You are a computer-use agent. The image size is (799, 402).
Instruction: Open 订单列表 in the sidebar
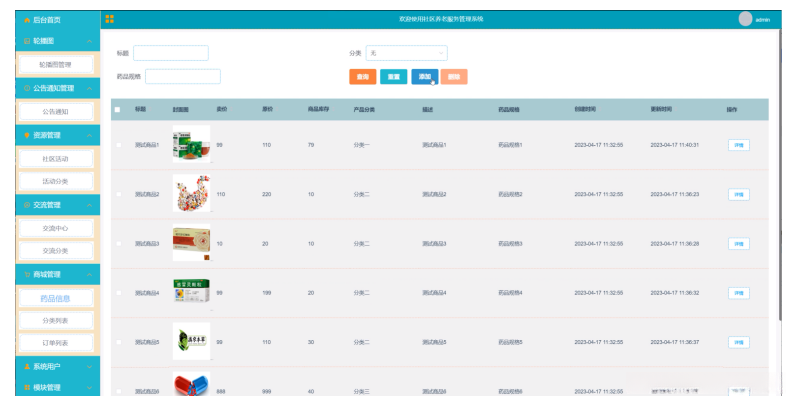click(x=56, y=343)
